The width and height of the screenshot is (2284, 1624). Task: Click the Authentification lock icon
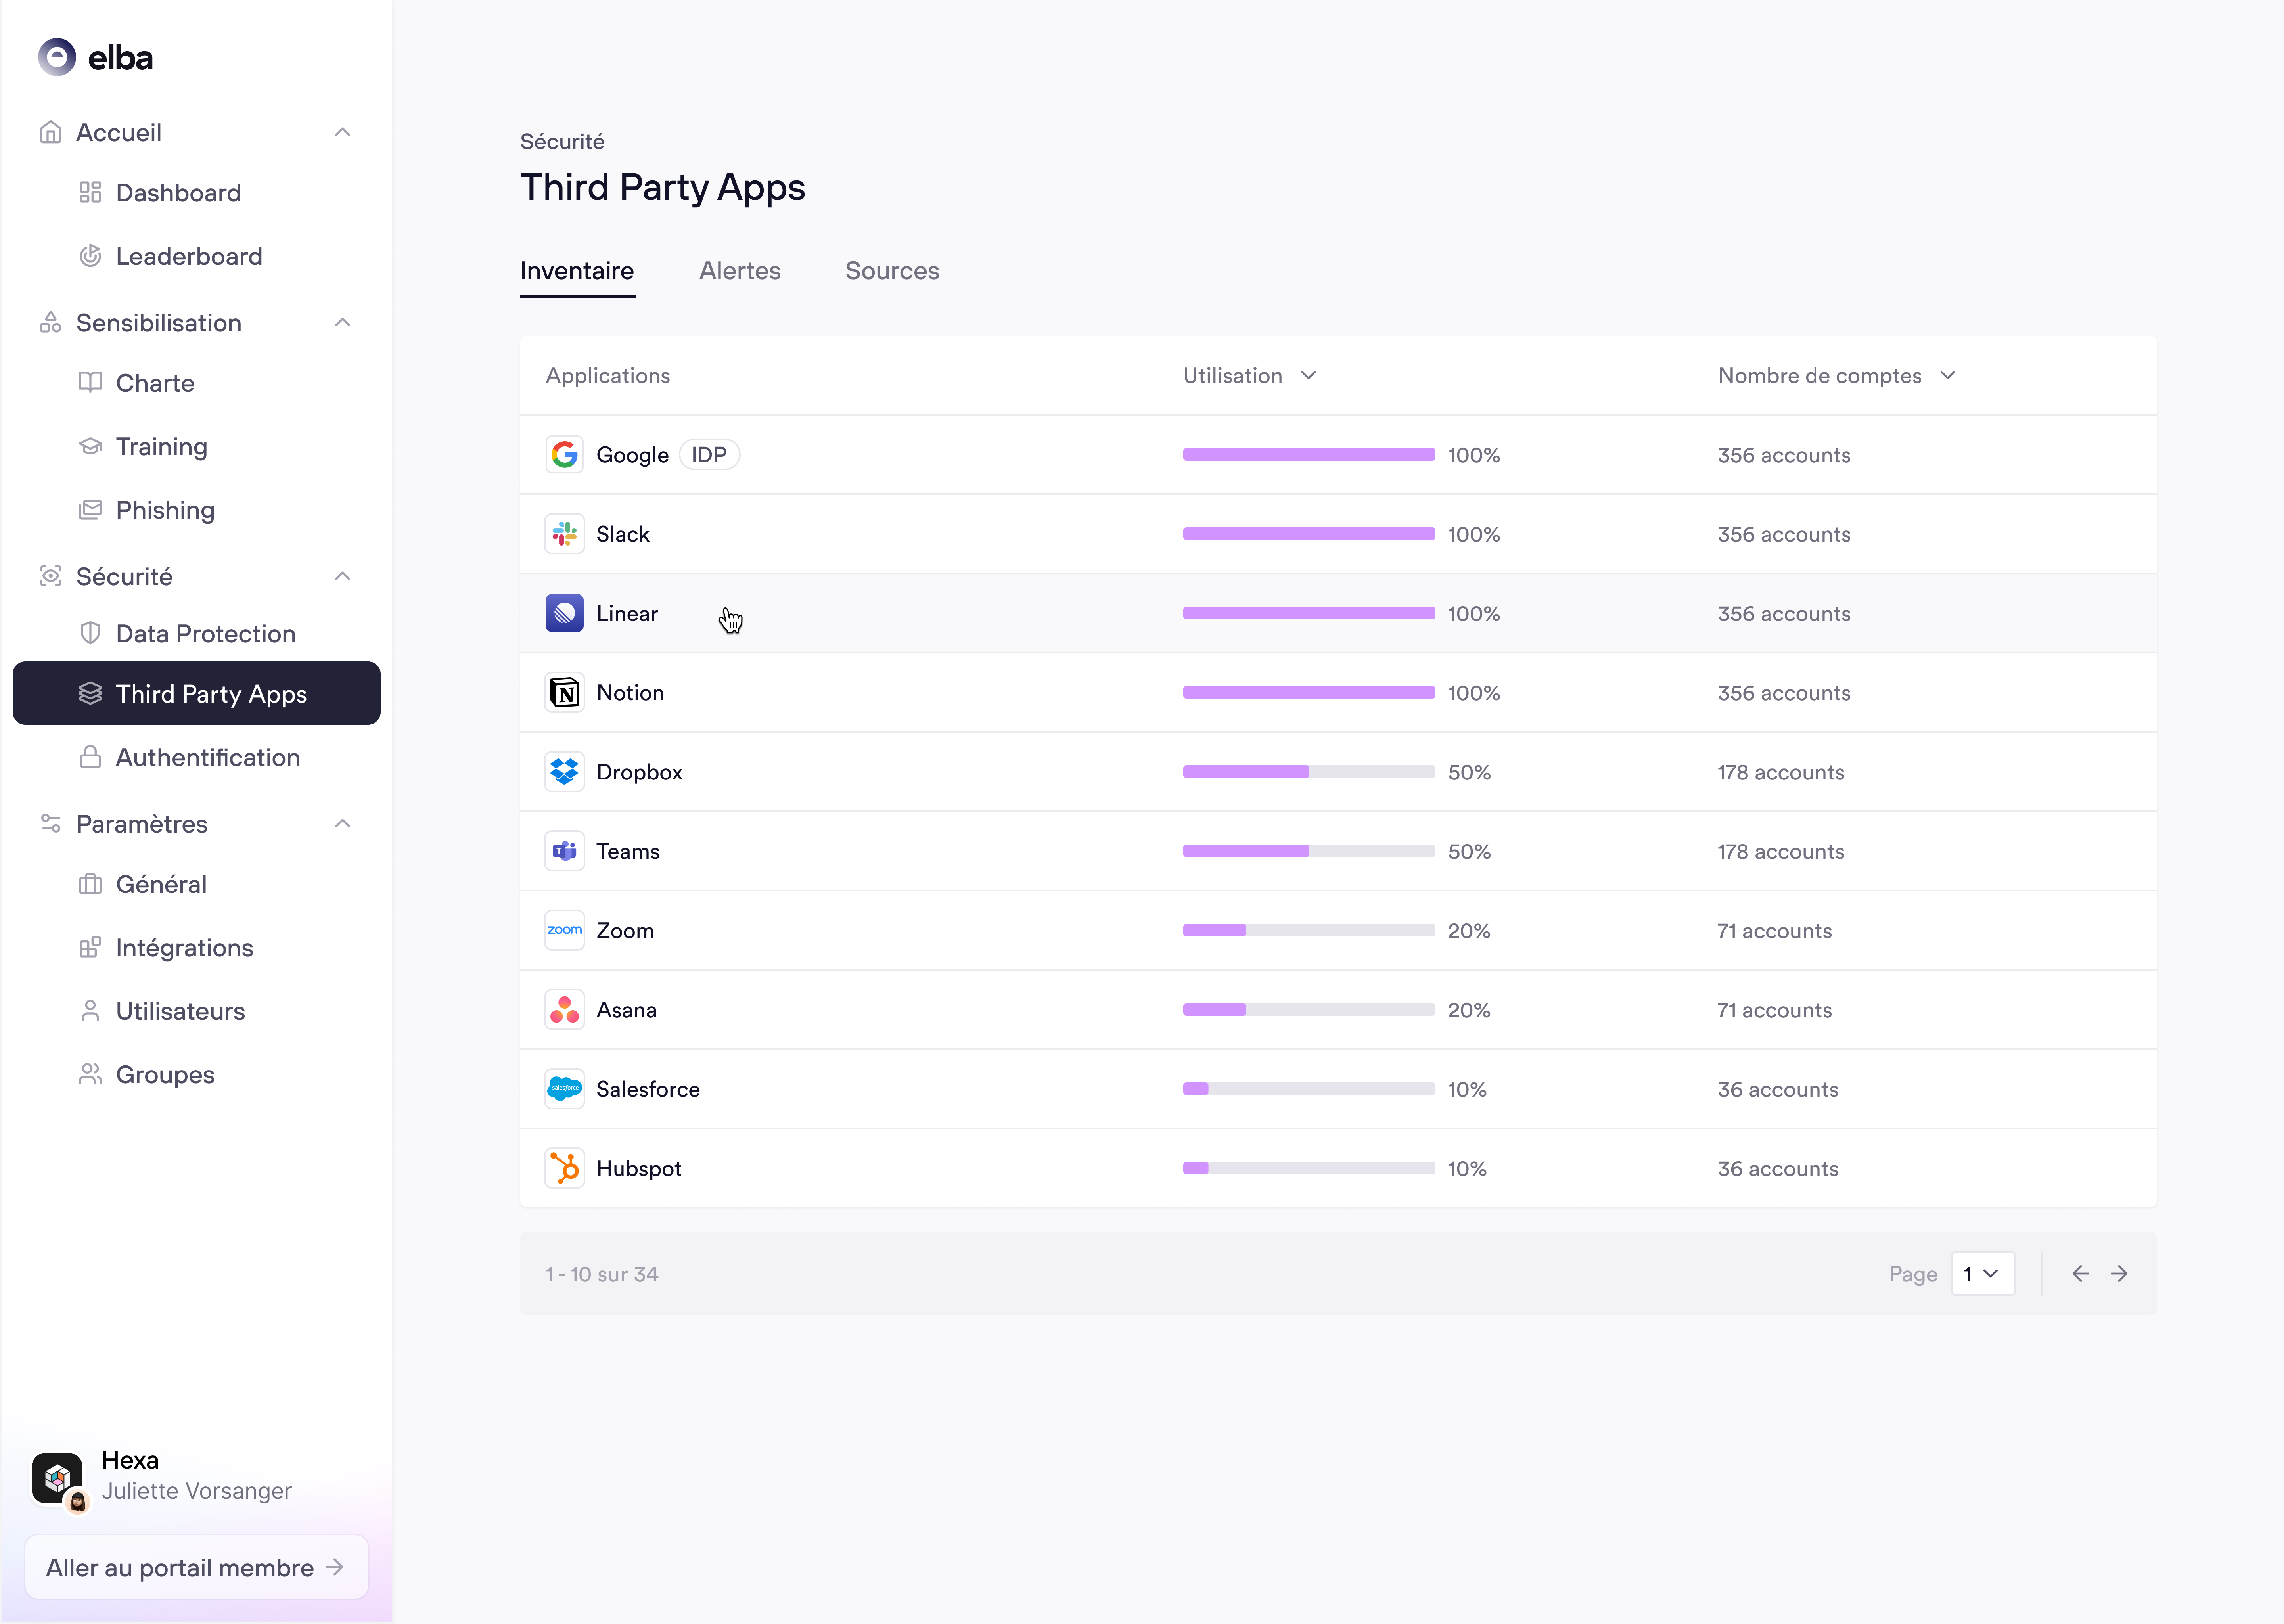click(90, 757)
